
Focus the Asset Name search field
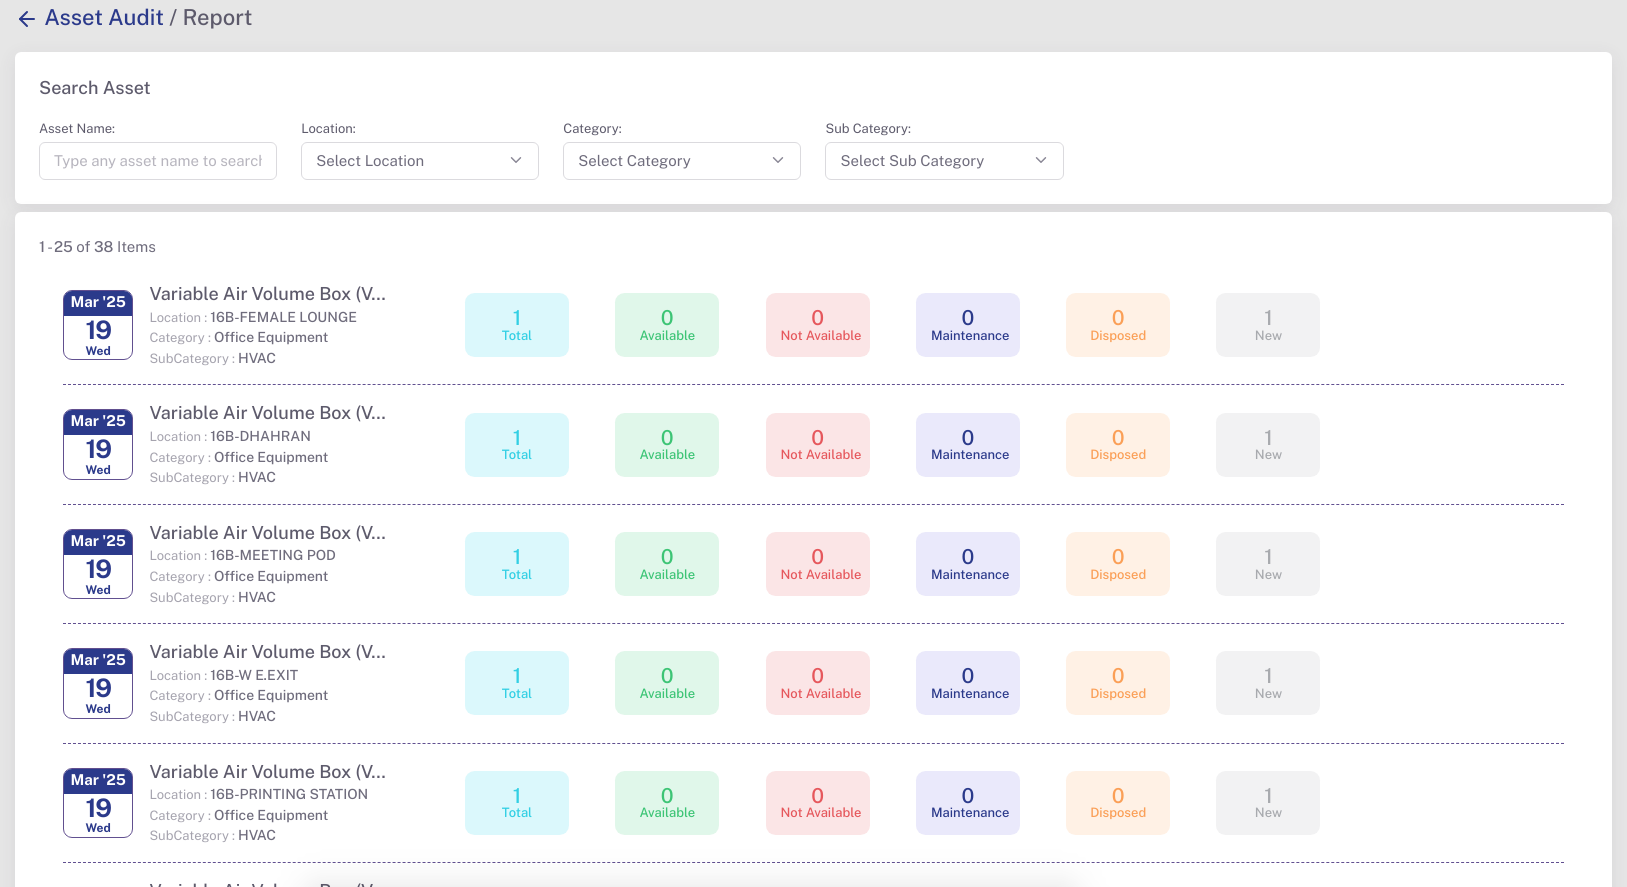coord(158,161)
